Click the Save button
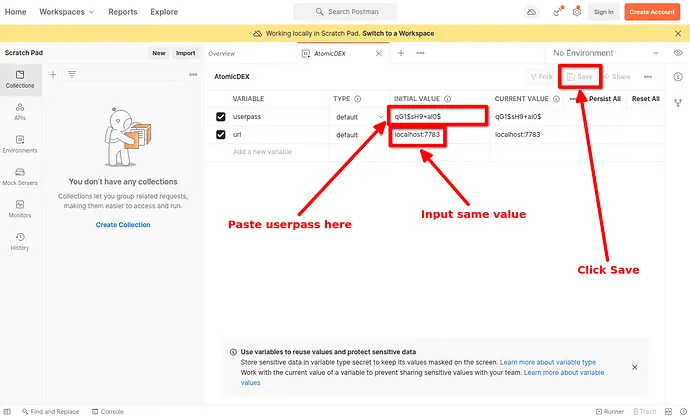The height and width of the screenshot is (417, 690). tap(579, 76)
